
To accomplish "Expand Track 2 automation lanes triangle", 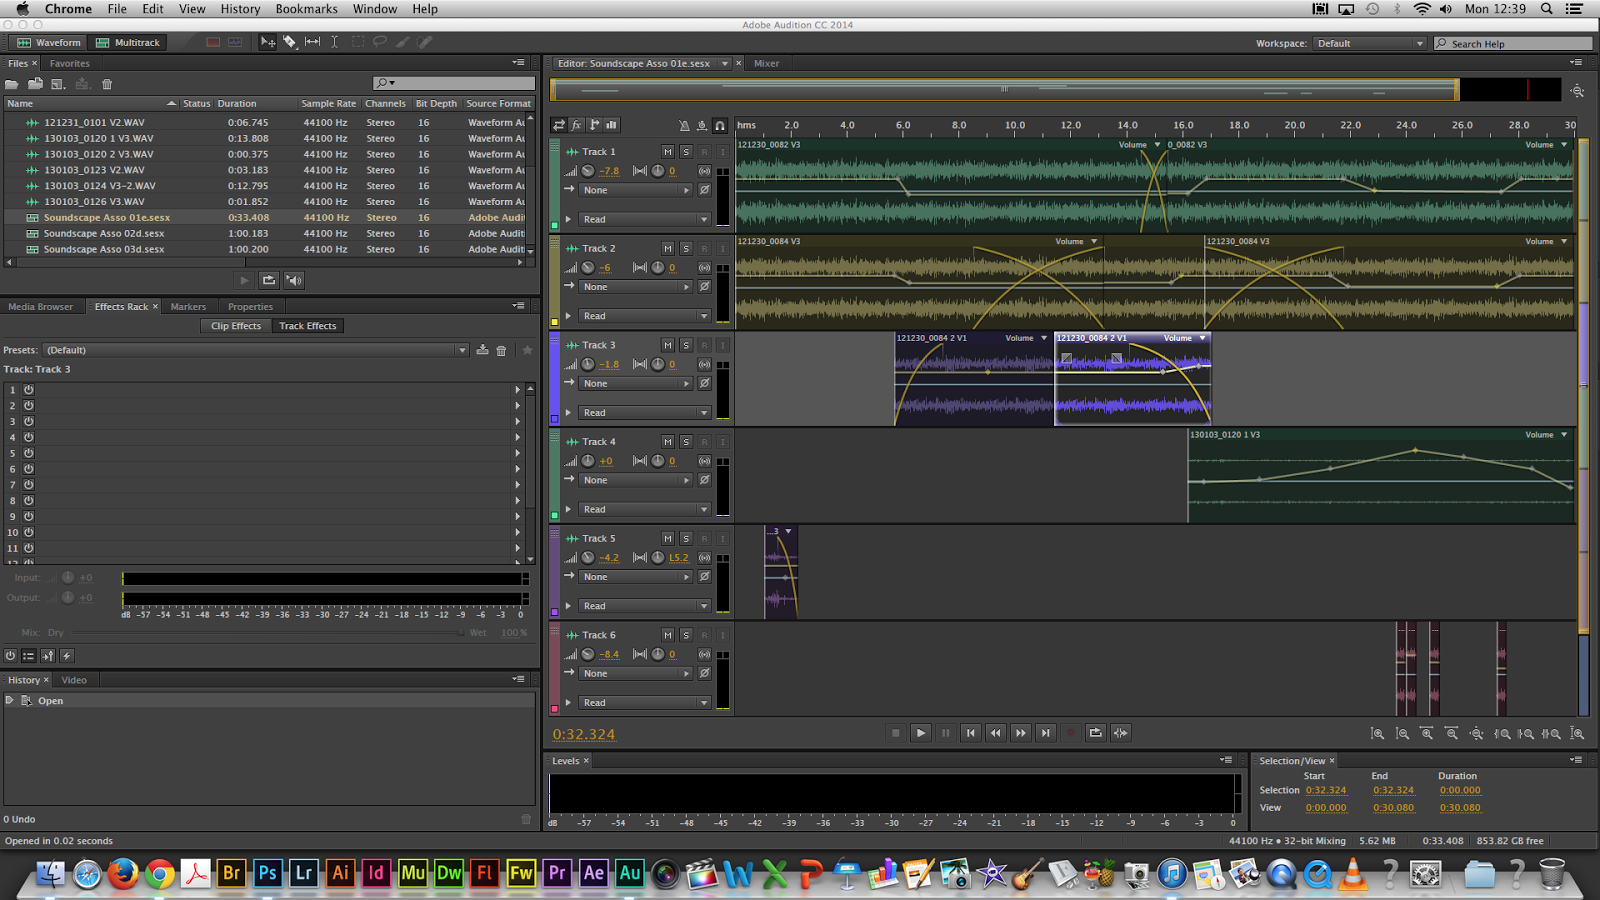I will [568, 316].
